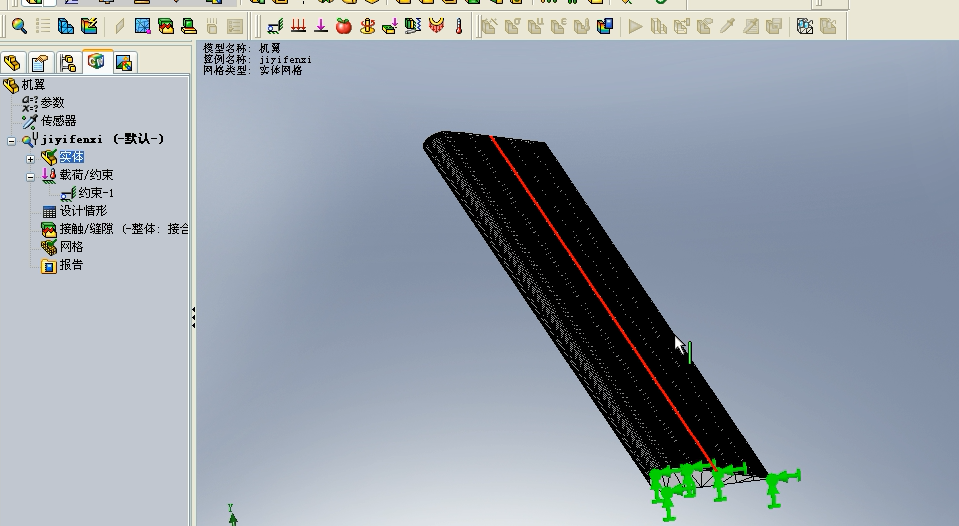Image resolution: width=959 pixels, height=526 pixels.
Task: Collapse the 载荷/约束 node
Action: click(31, 177)
